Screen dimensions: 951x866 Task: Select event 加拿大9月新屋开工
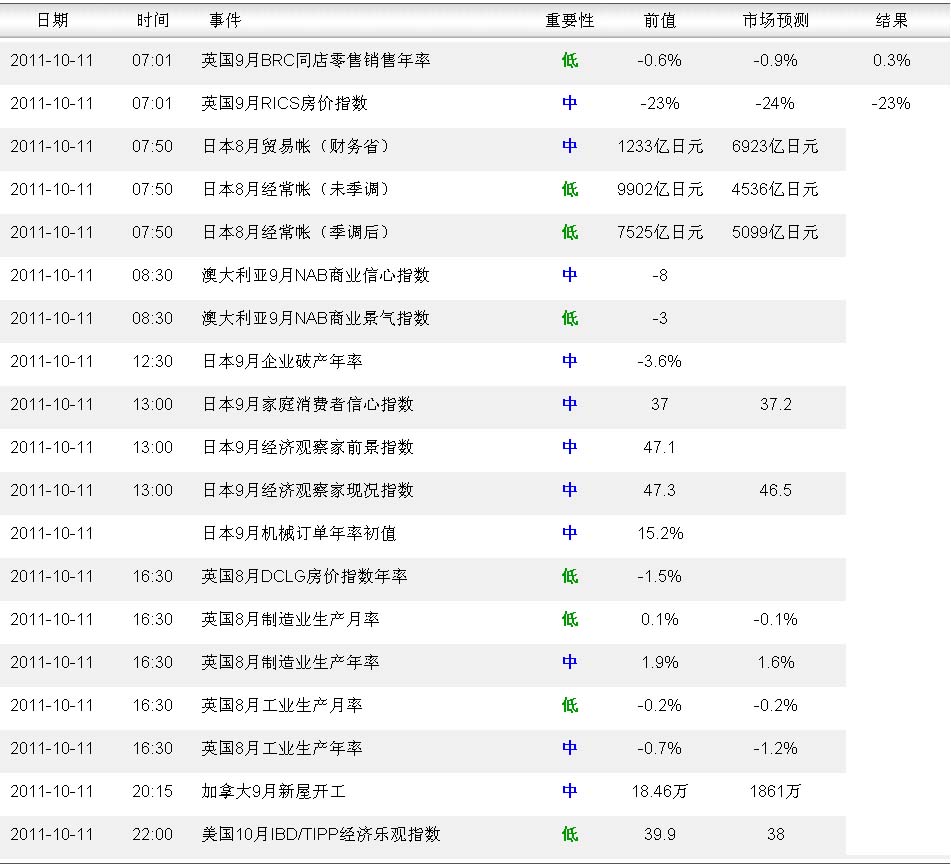pyautogui.click(x=274, y=792)
